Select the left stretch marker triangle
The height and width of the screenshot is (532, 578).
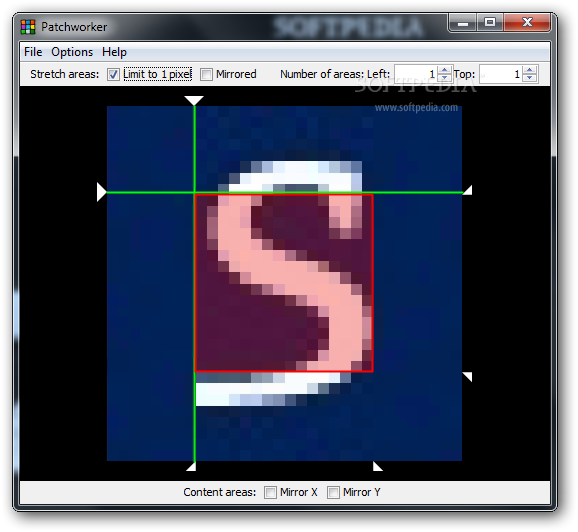pyautogui.click(x=101, y=192)
